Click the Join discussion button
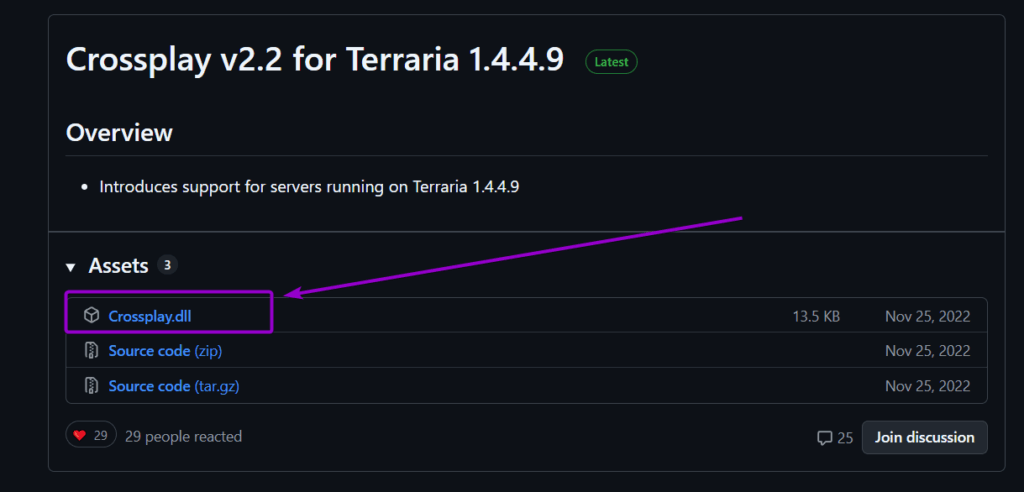Screen dimensions: 1024x492 [x=924, y=437]
